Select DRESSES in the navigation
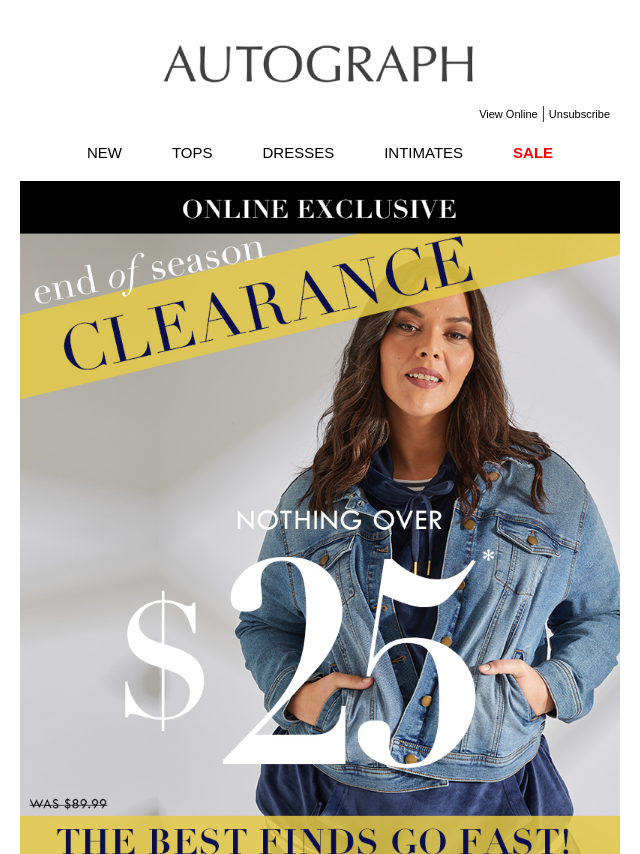640x854 pixels. pos(298,153)
